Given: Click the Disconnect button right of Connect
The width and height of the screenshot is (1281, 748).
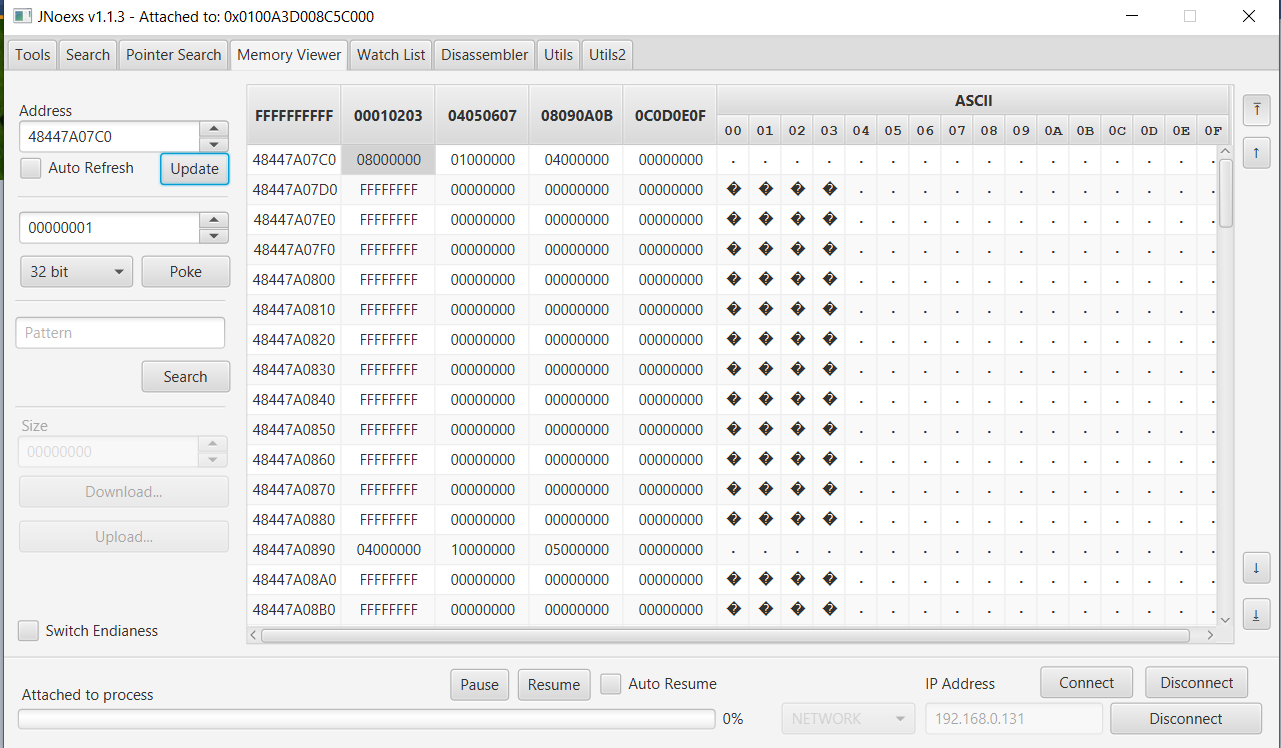Looking at the screenshot, I should (1196, 683).
